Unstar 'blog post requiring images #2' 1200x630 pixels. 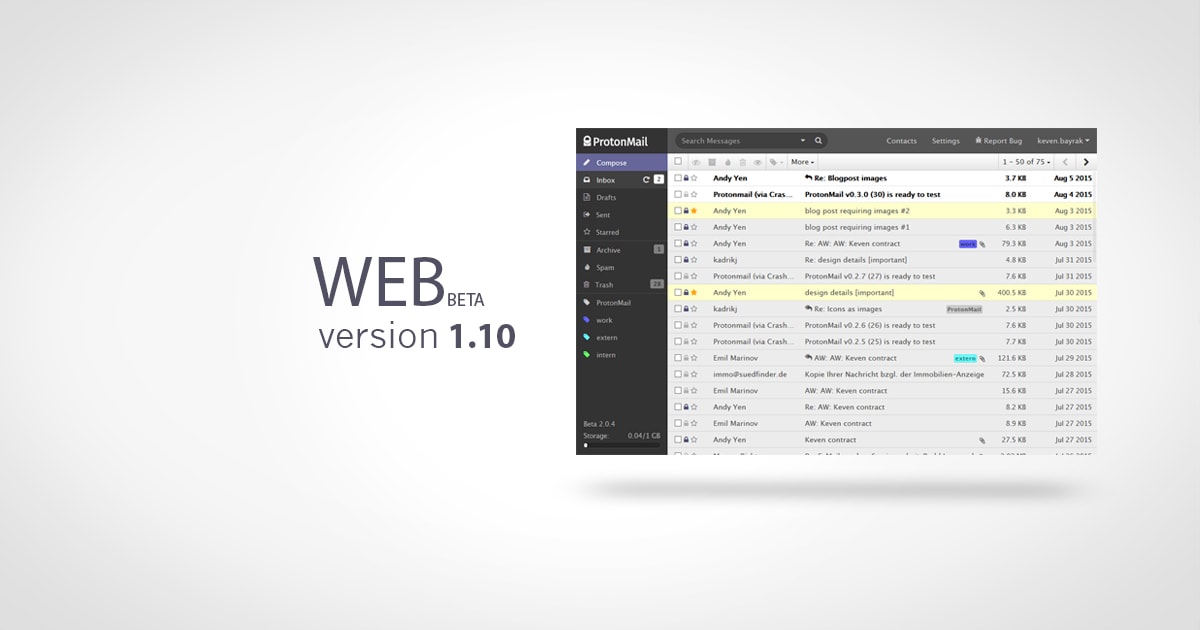click(694, 211)
